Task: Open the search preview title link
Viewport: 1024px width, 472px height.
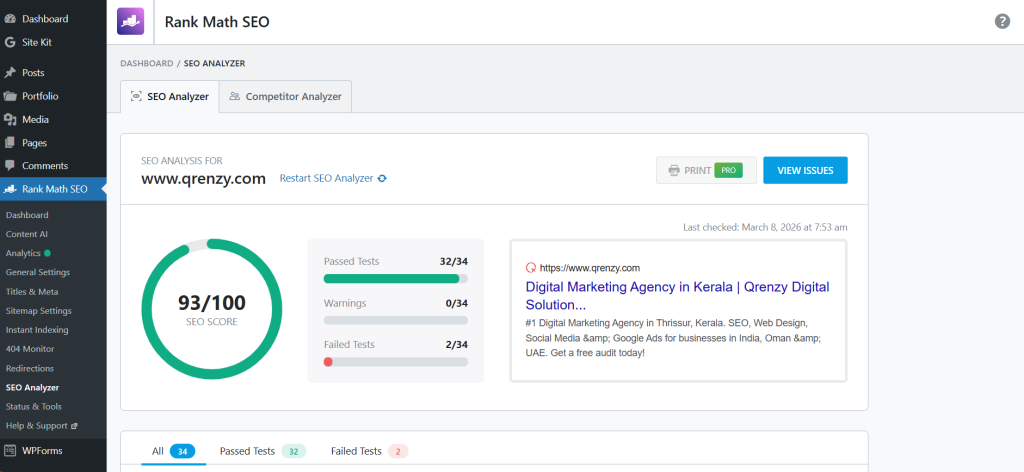Action: pyautogui.click(x=677, y=295)
